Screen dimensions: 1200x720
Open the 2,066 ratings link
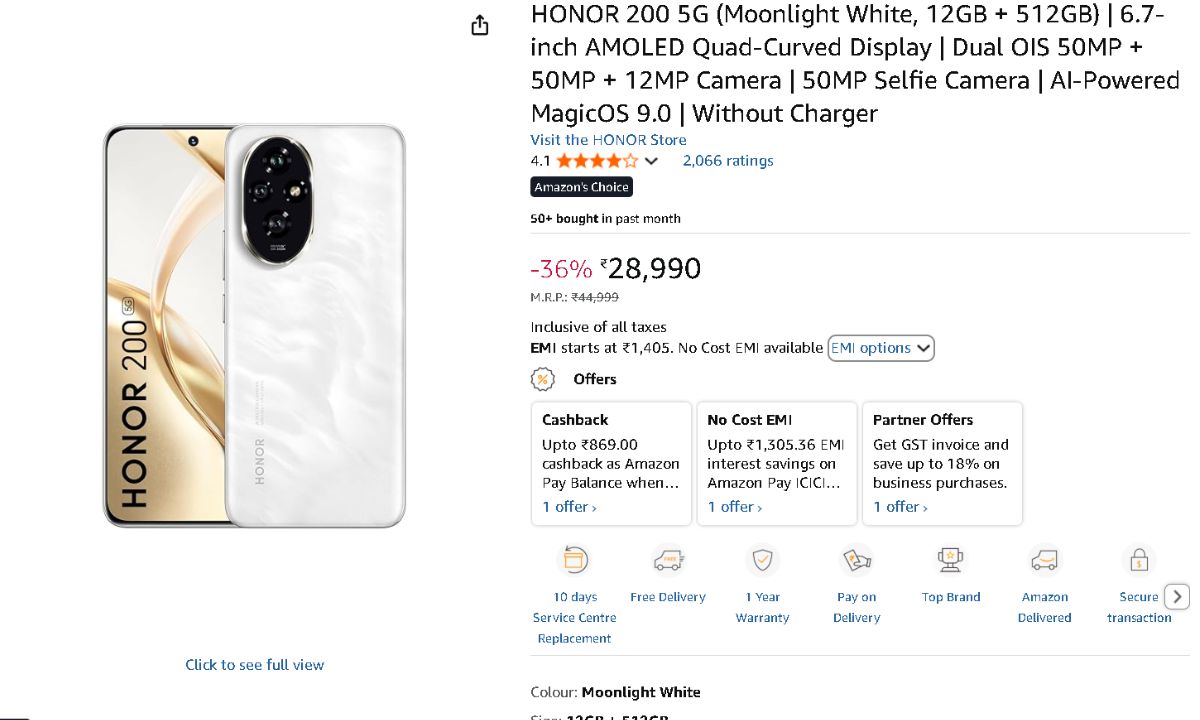(728, 161)
